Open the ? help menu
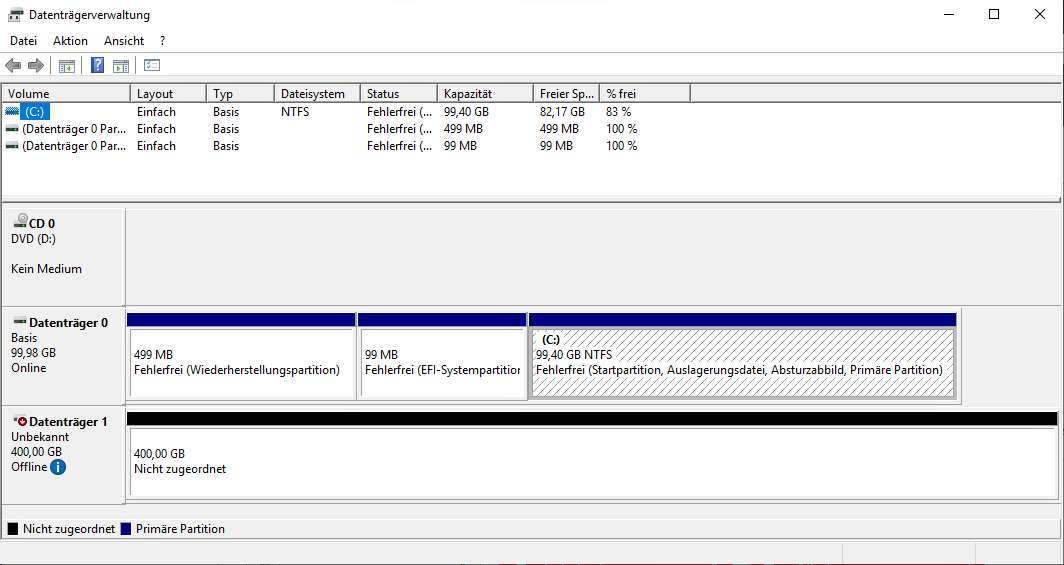Screen dimensions: 1064x565 coord(162,41)
